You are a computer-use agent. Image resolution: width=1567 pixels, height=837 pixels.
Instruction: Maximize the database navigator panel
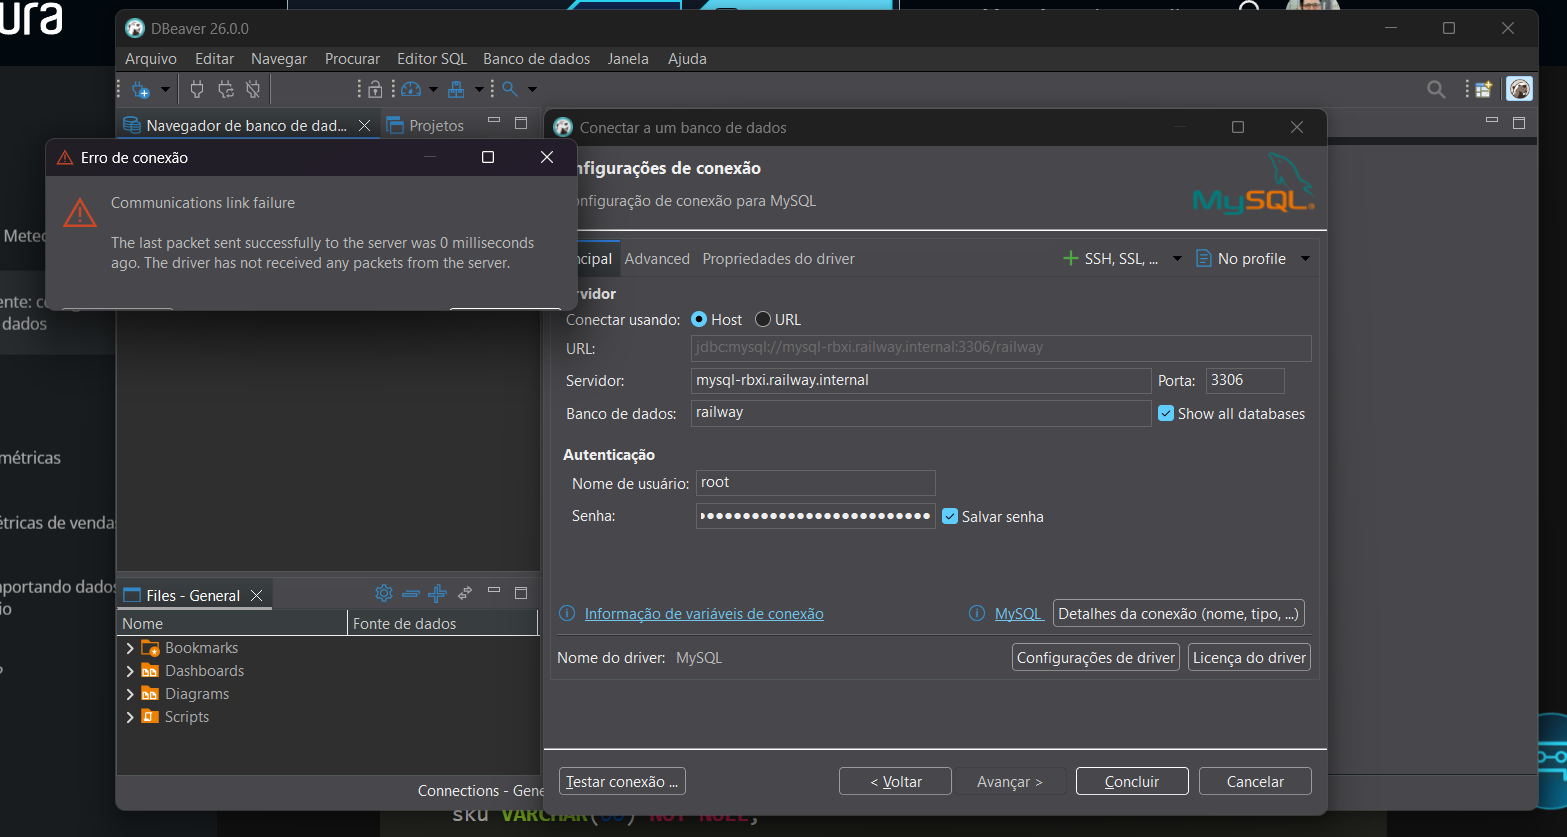pos(521,123)
